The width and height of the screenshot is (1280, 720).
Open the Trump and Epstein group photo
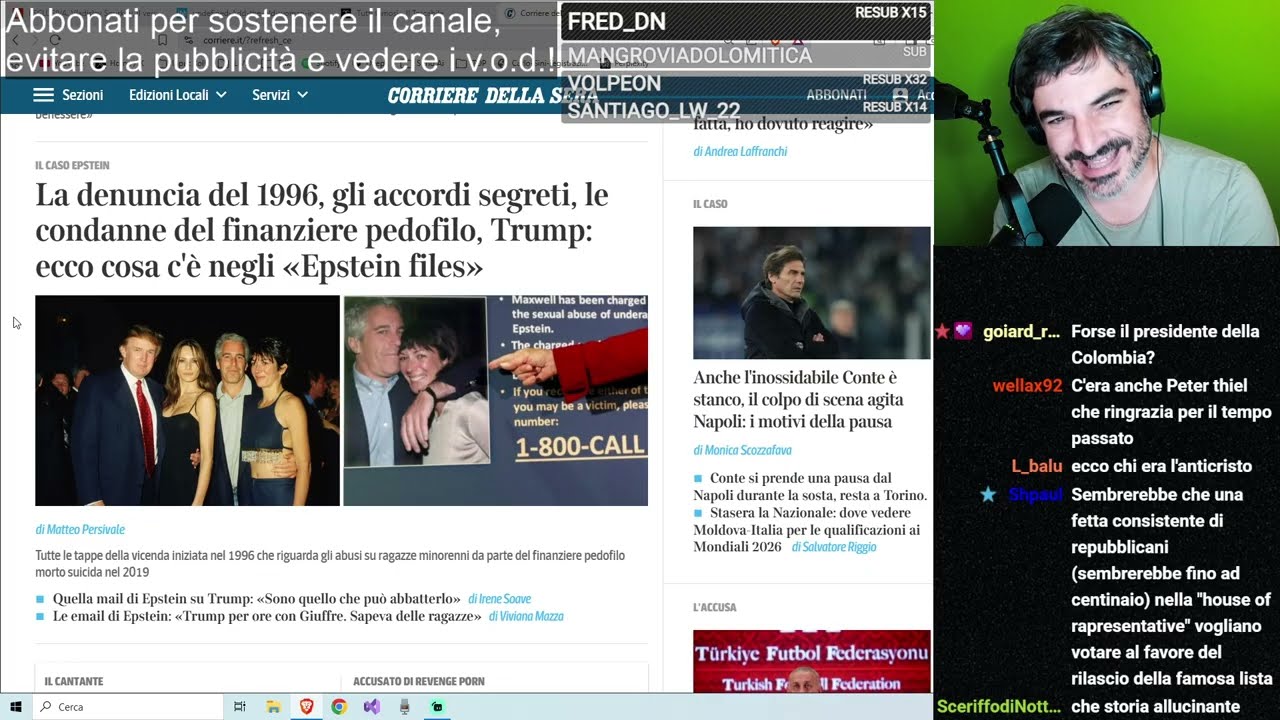point(187,400)
